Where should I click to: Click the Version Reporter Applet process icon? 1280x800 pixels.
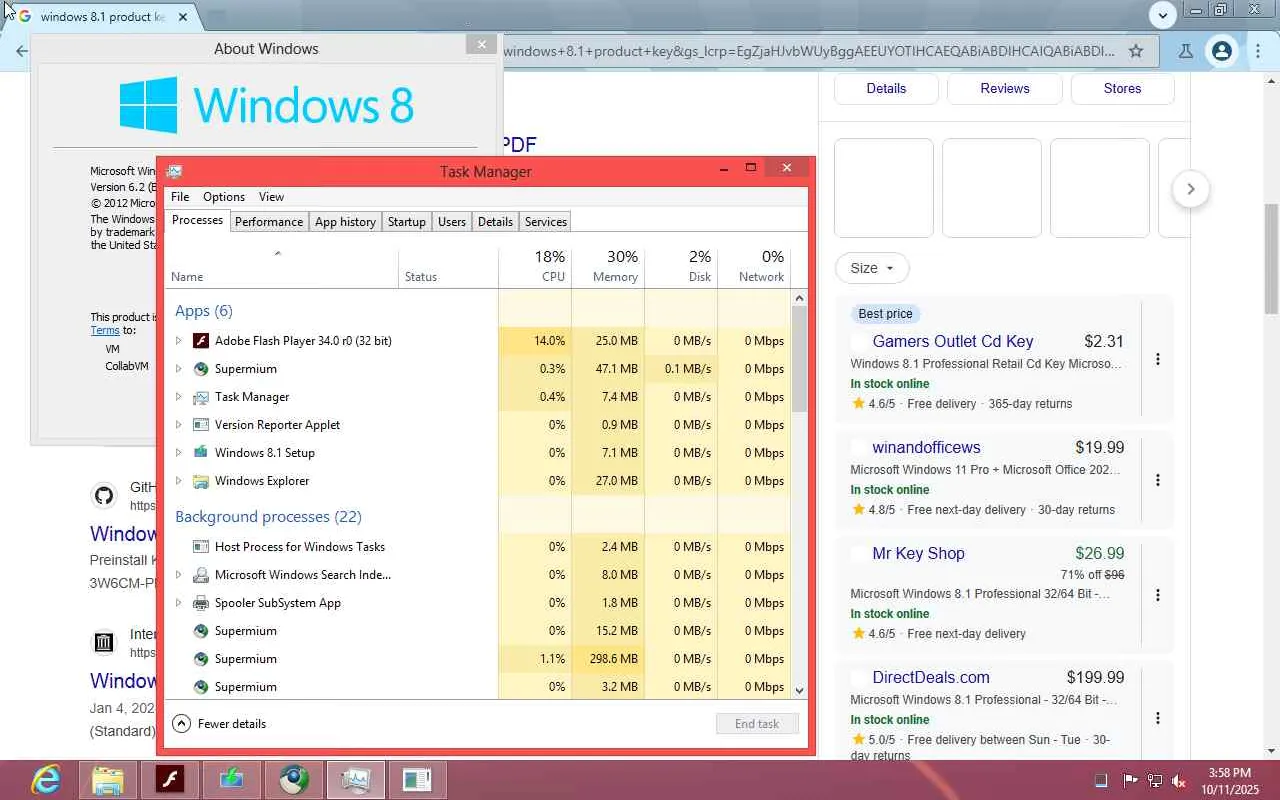click(200, 425)
